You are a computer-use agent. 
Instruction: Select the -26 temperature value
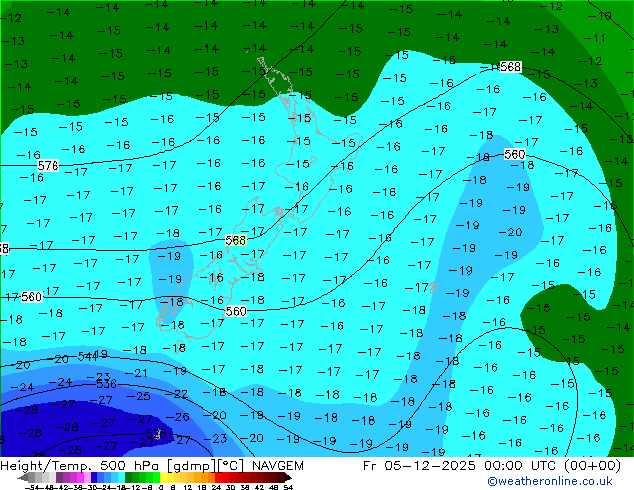click(178, 416)
